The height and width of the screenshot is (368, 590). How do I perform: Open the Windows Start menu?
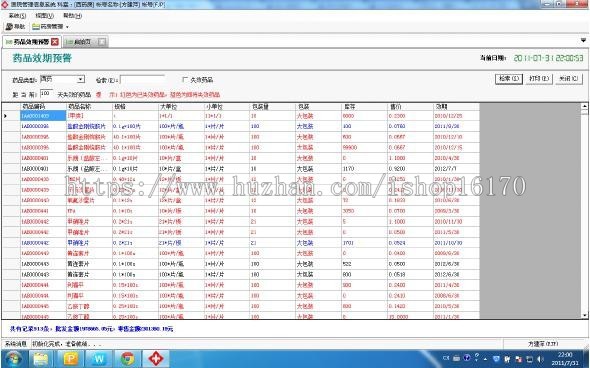[x=13, y=359]
